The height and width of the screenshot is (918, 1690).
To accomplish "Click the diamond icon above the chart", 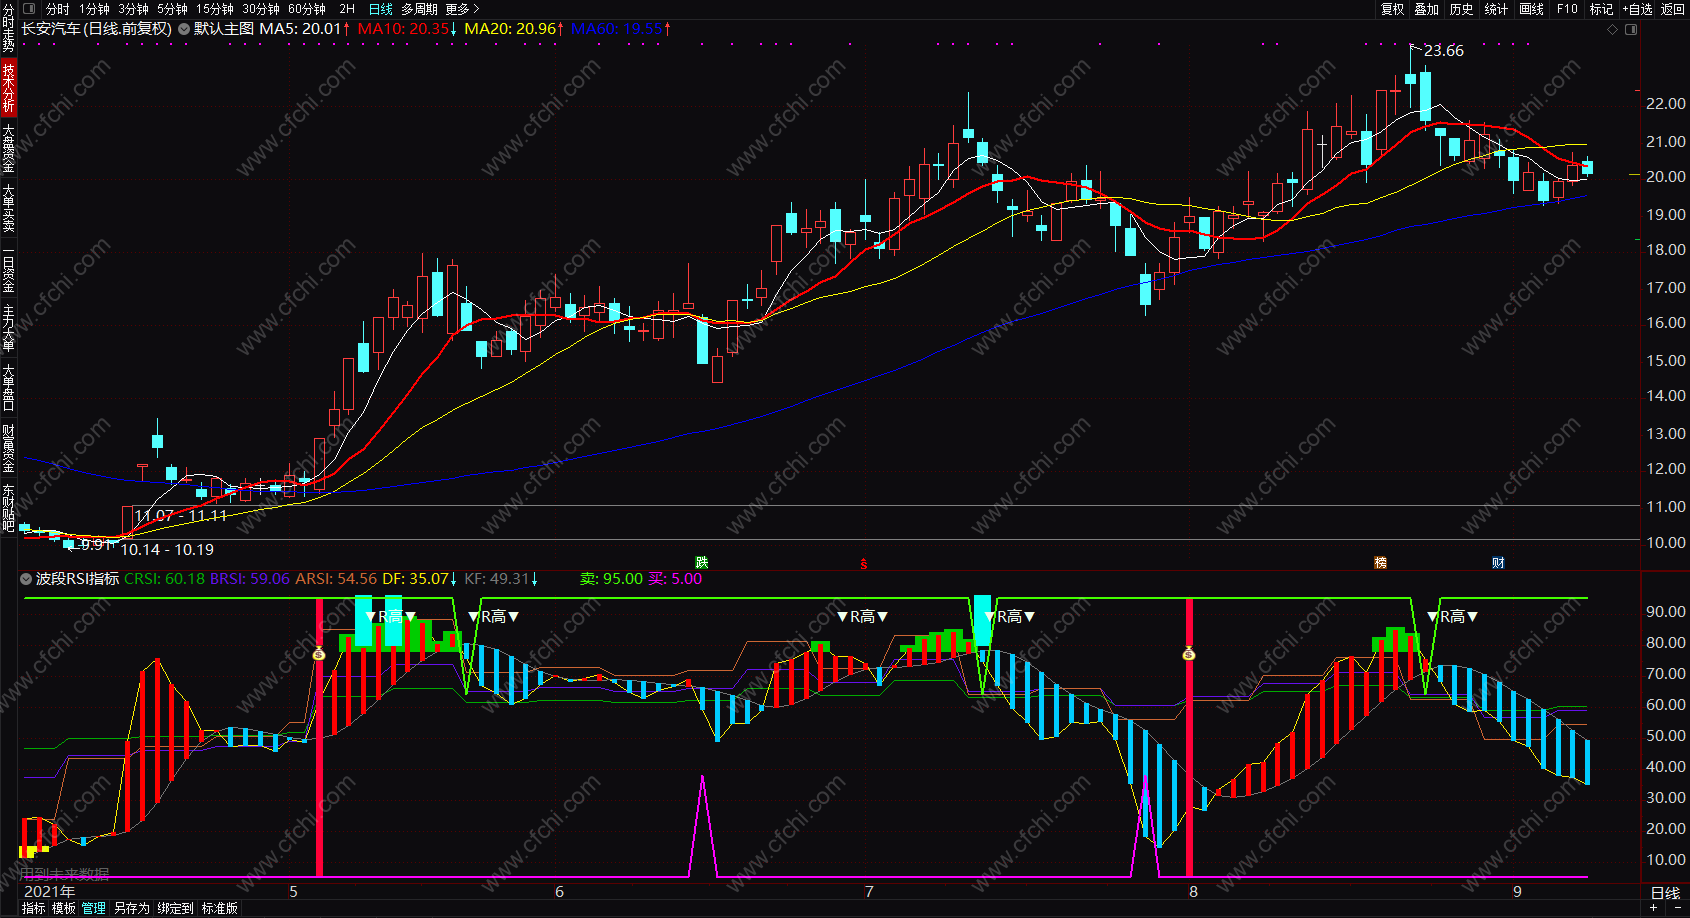I will click(1612, 29).
